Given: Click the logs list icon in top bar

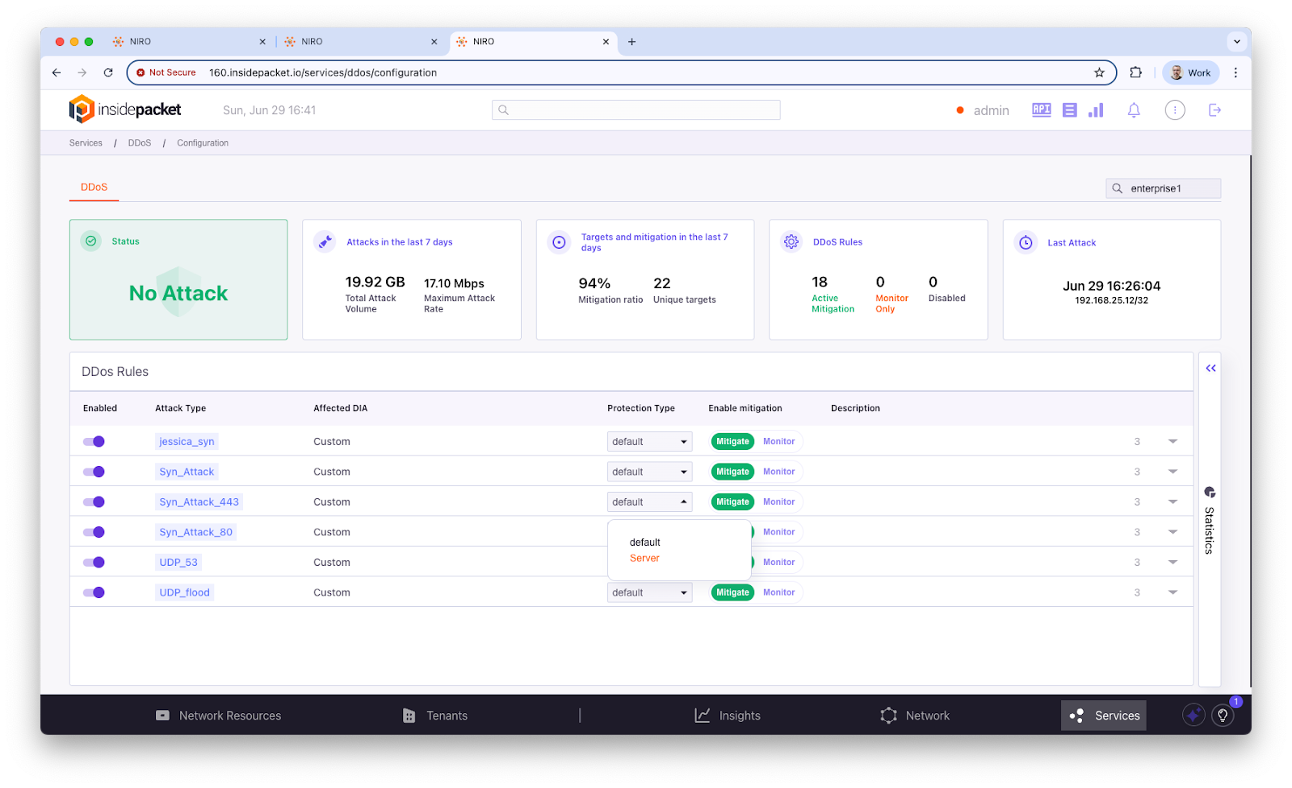Looking at the screenshot, I should click(1069, 110).
